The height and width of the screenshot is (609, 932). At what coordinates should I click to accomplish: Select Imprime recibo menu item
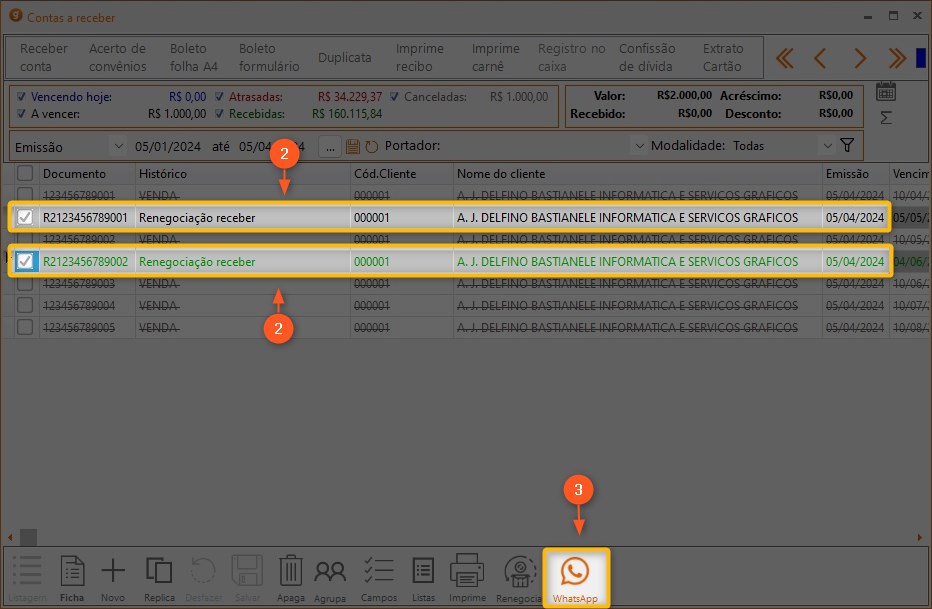pos(420,57)
